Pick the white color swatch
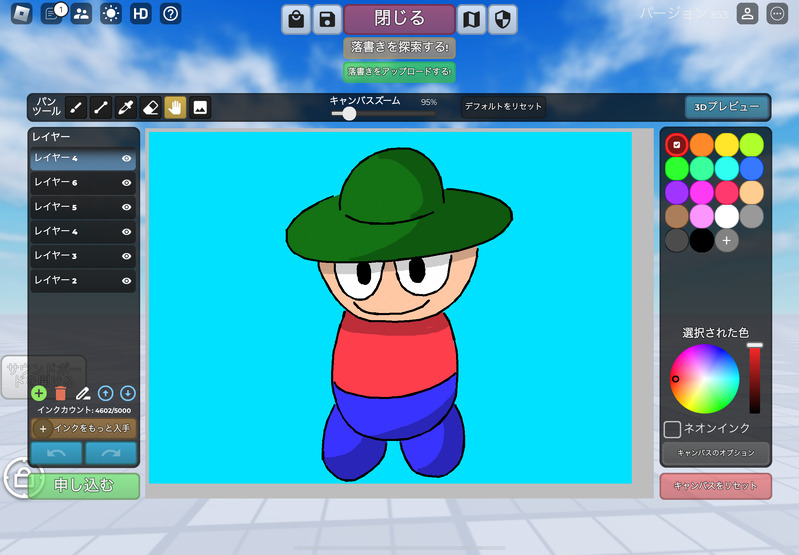 pos(727,217)
